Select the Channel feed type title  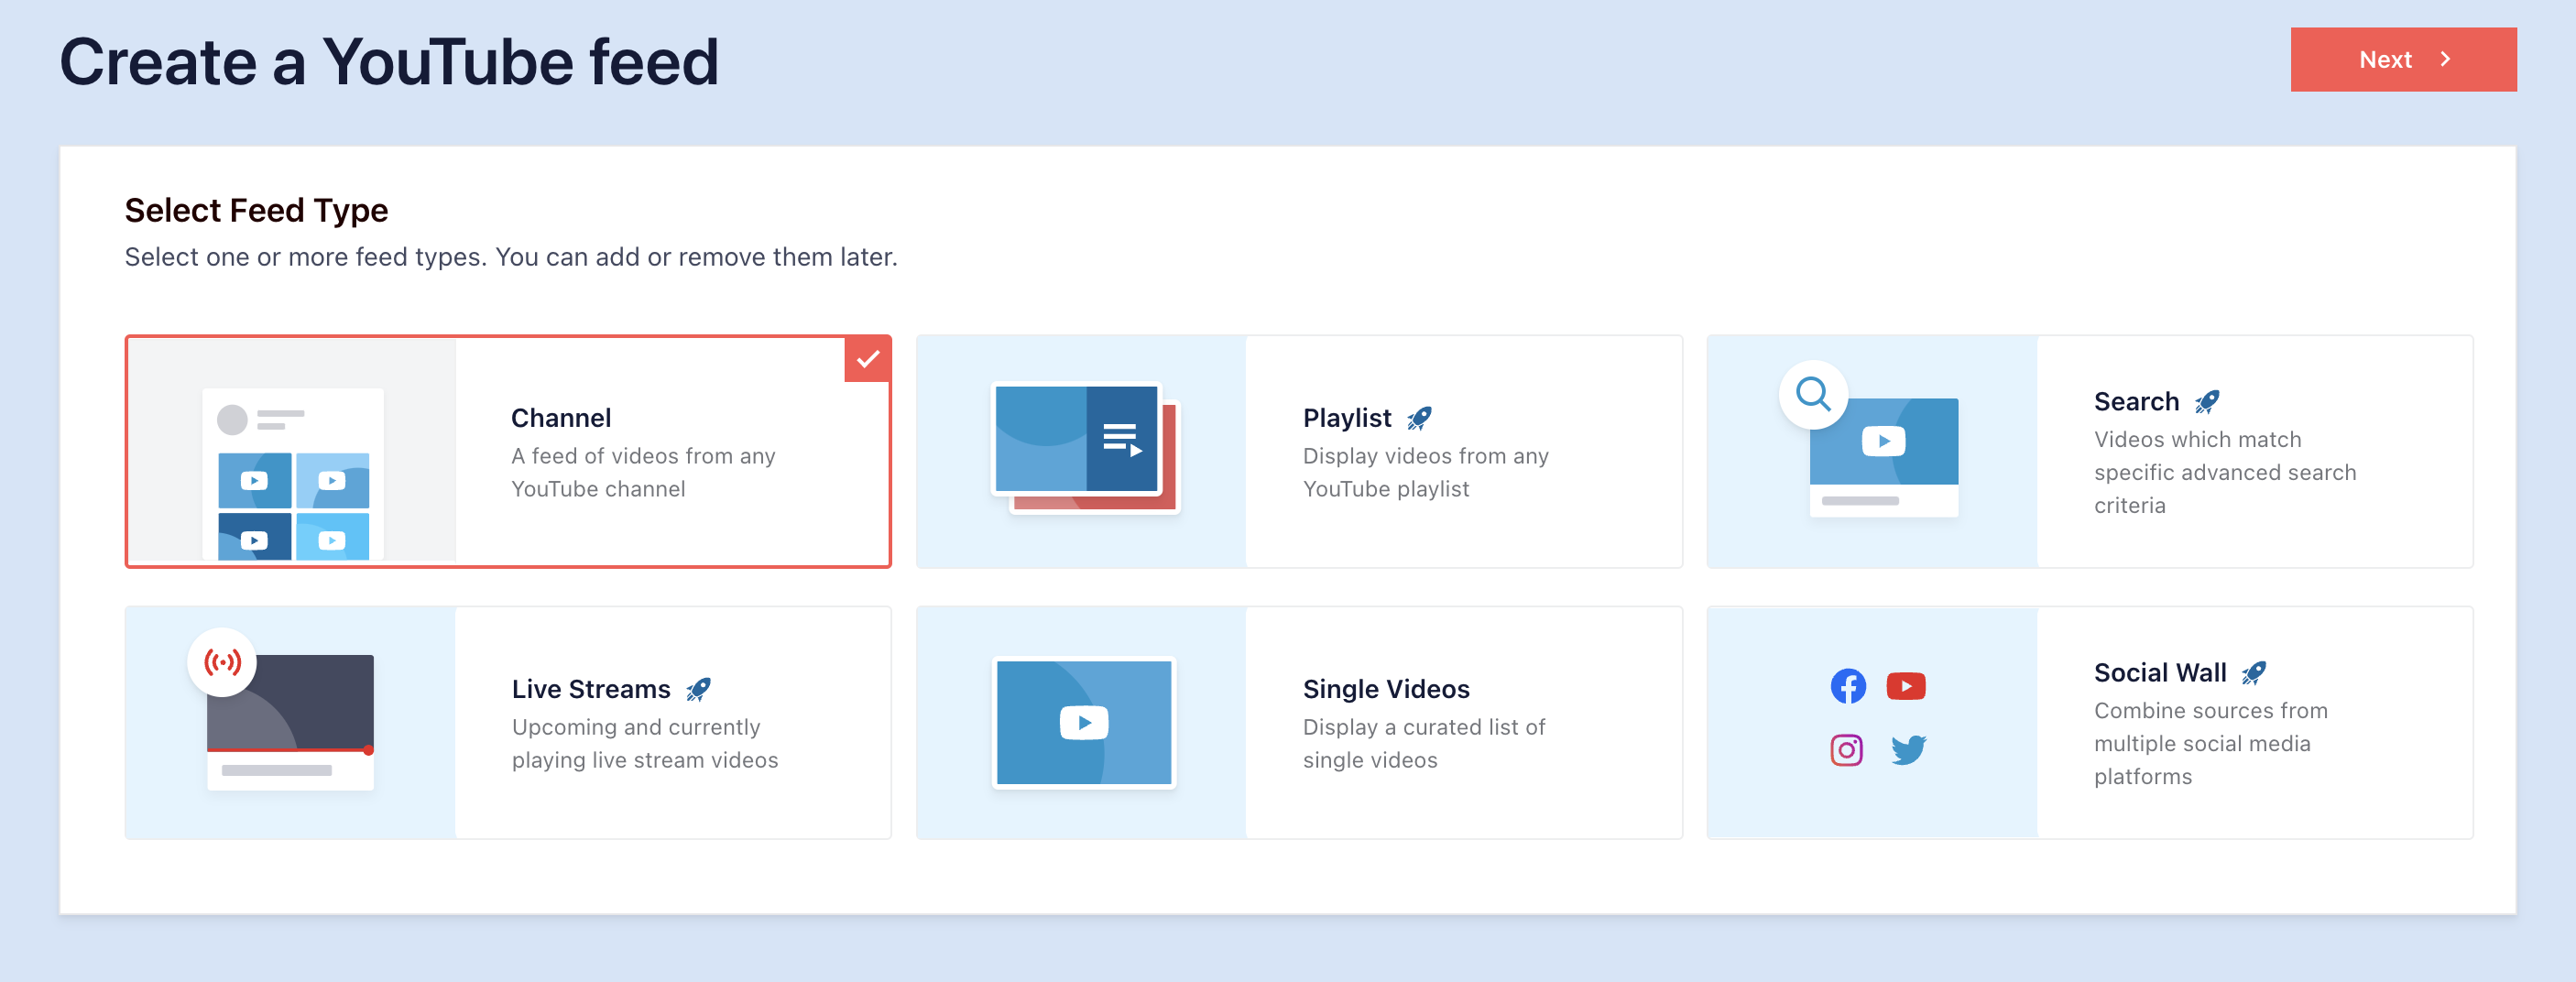pyautogui.click(x=561, y=418)
